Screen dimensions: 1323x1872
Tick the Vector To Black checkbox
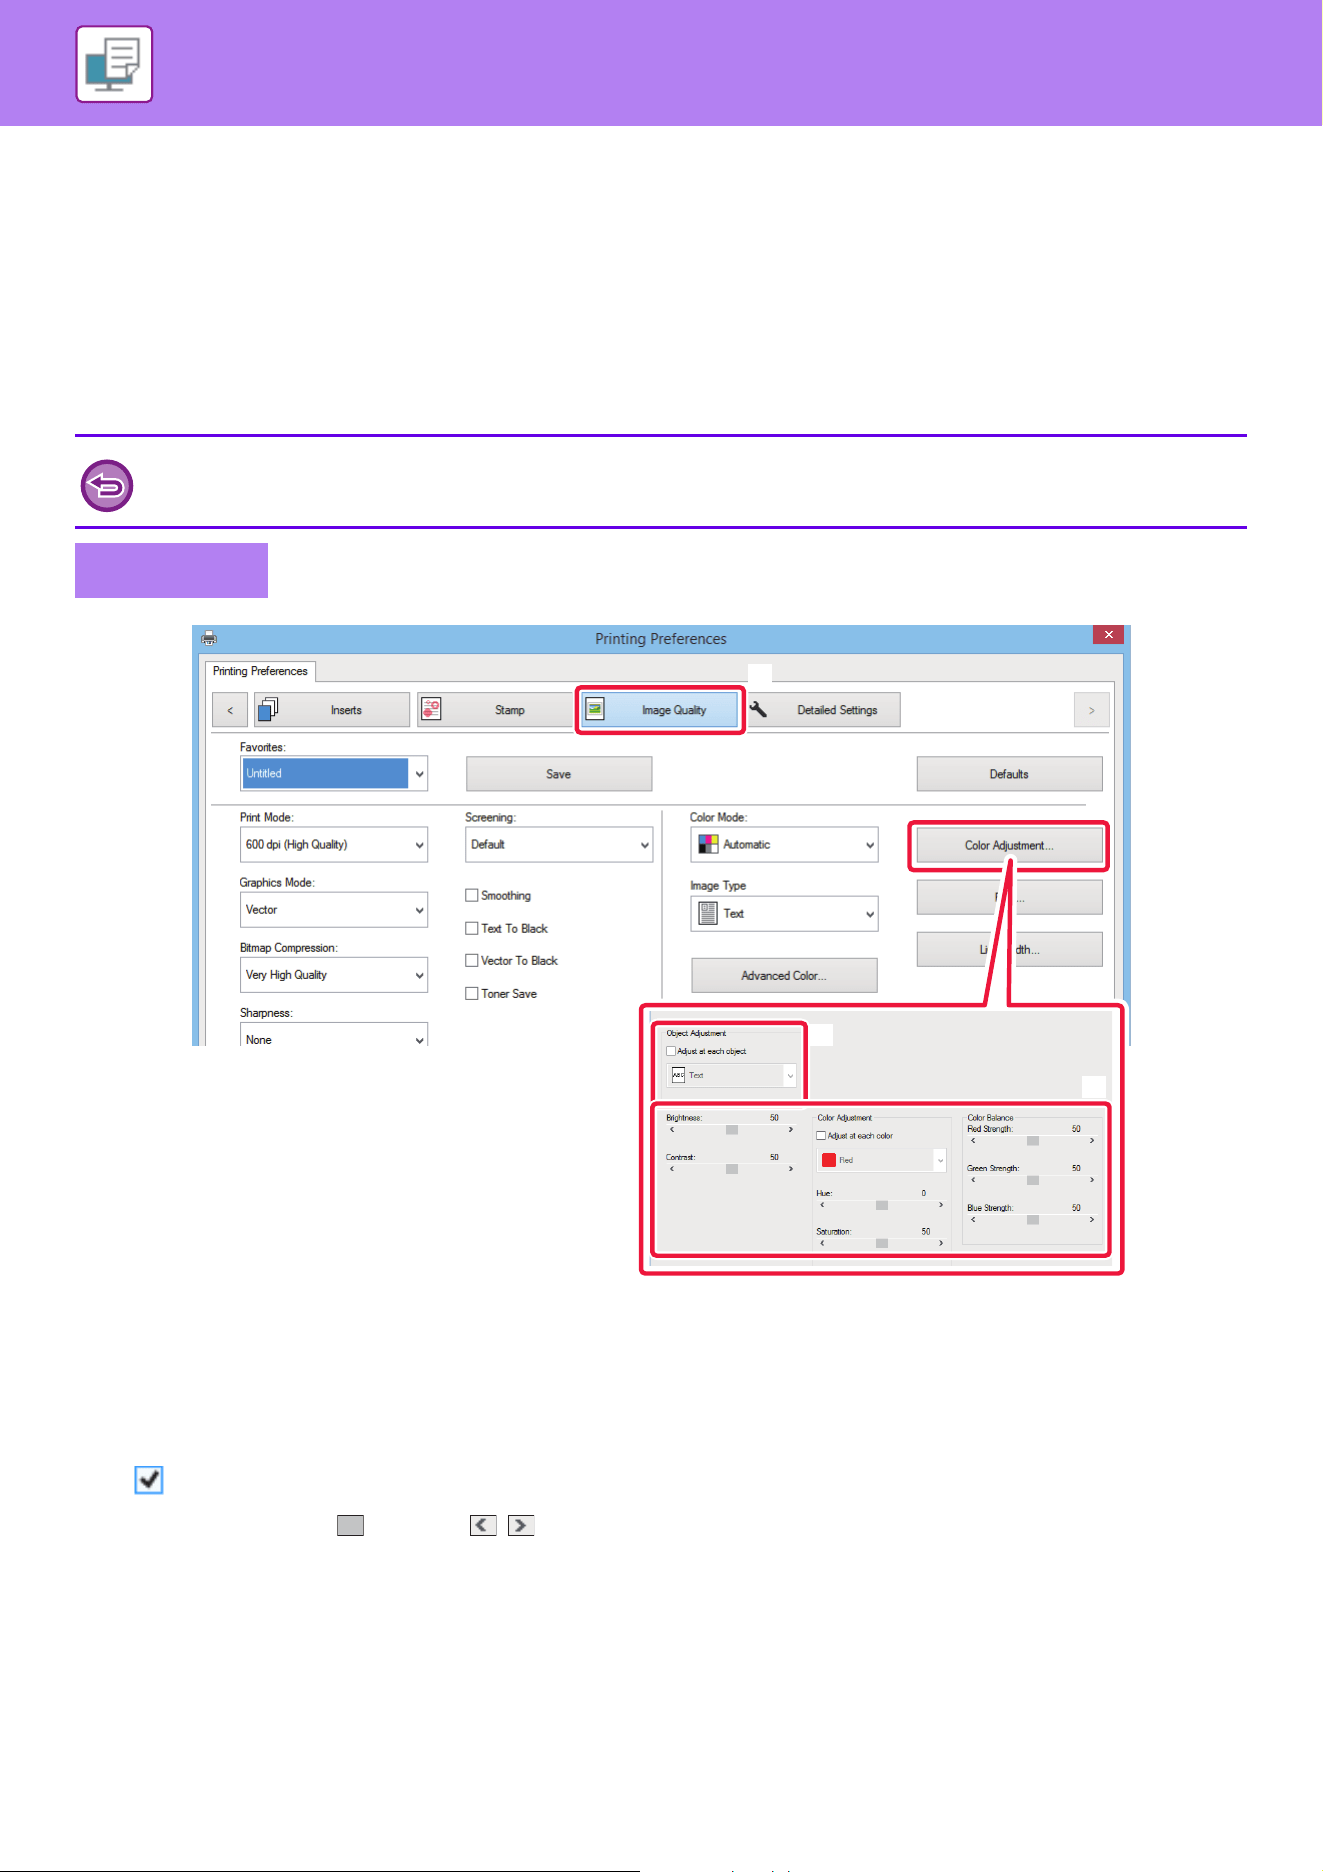472,960
